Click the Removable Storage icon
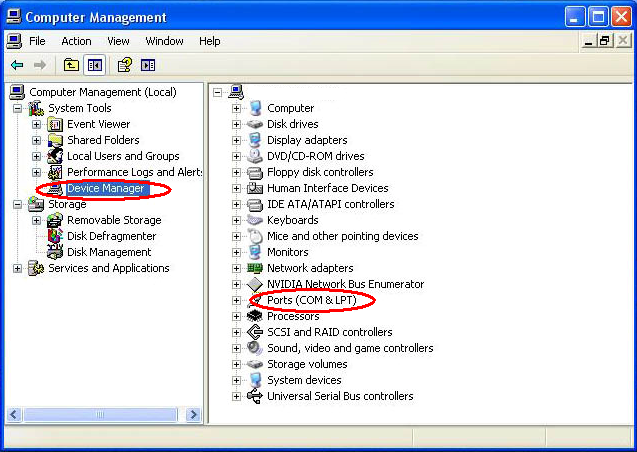The width and height of the screenshot is (637, 452). pyautogui.click(x=55, y=220)
